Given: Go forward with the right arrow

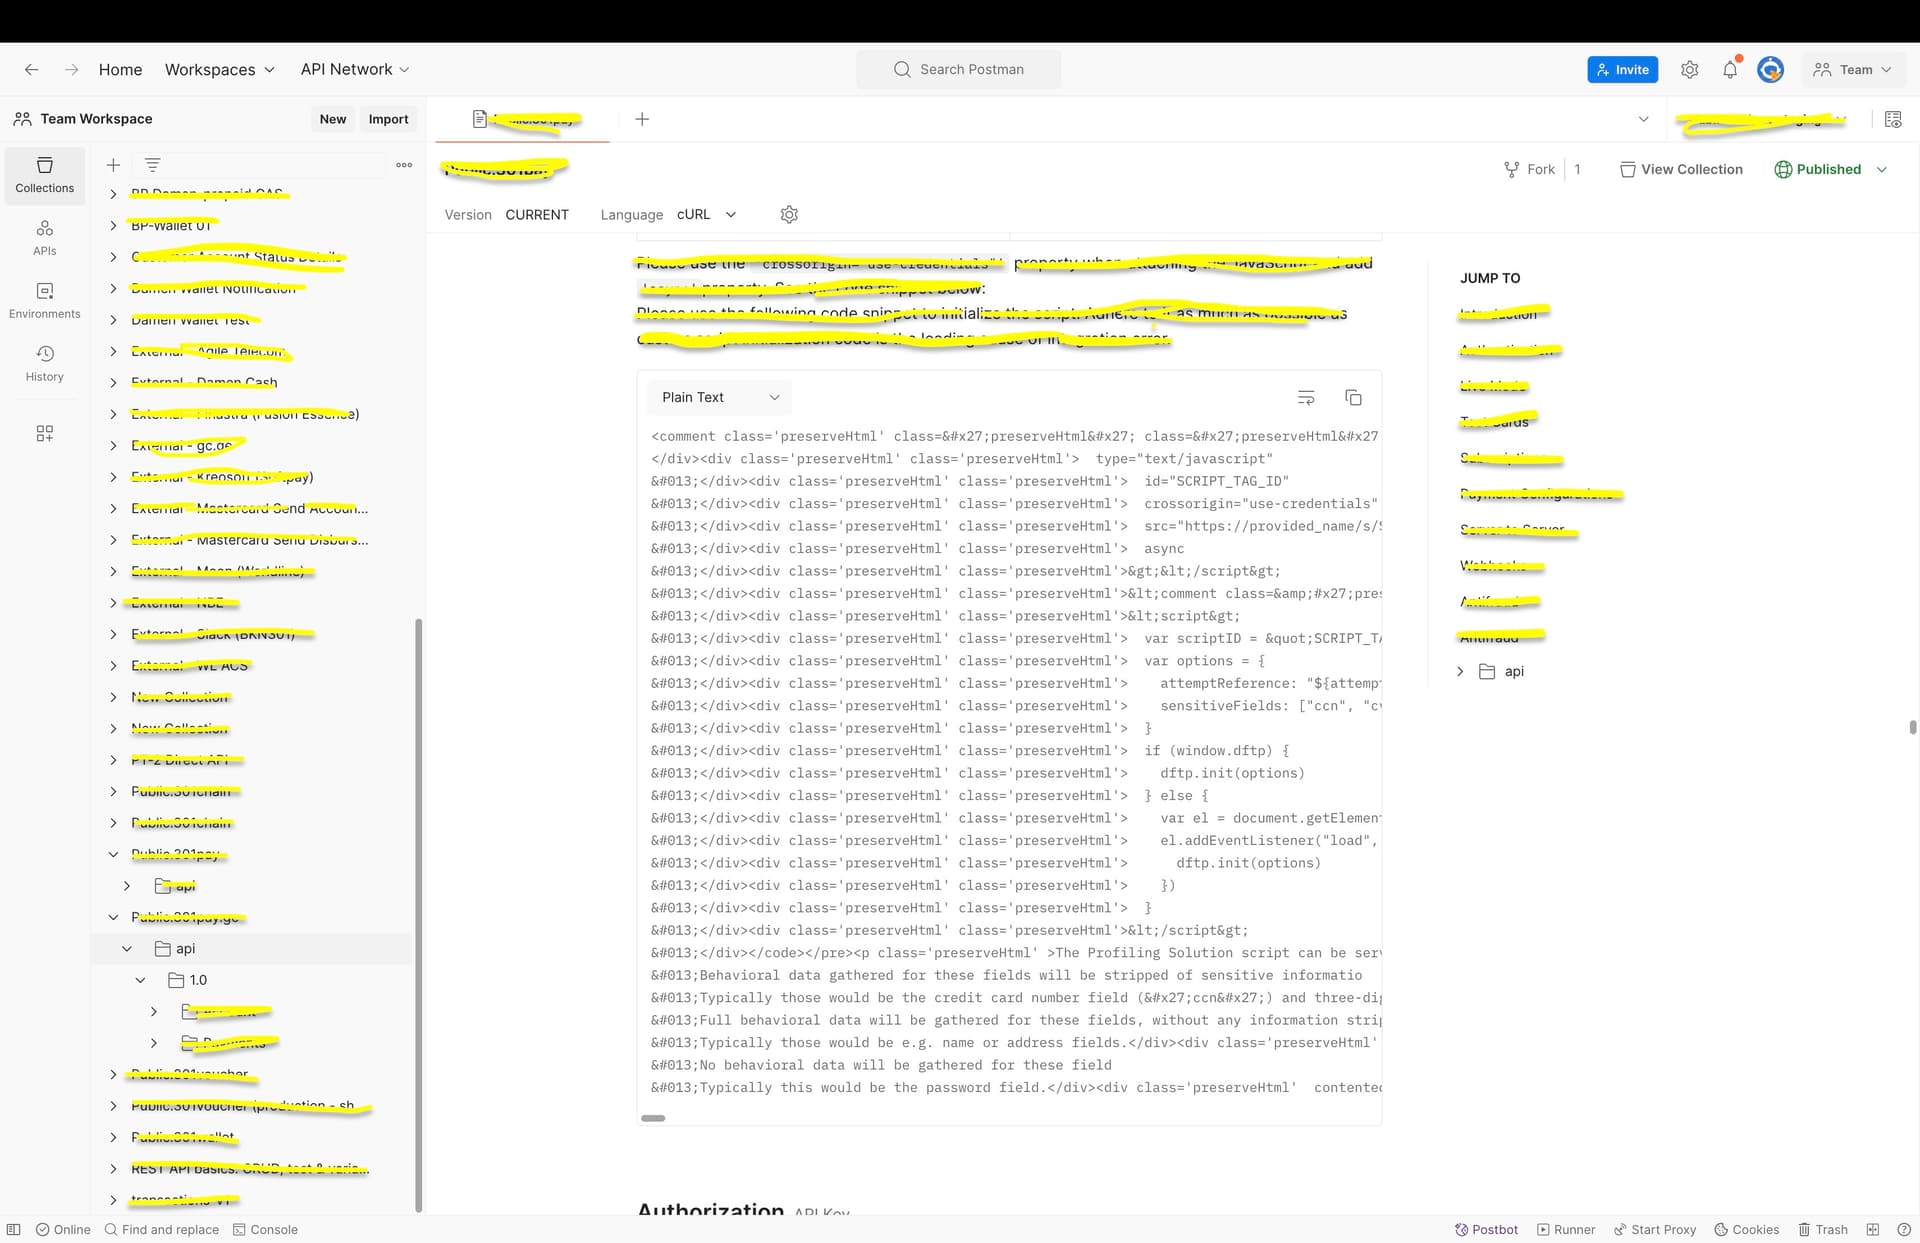Looking at the screenshot, I should [x=71, y=69].
